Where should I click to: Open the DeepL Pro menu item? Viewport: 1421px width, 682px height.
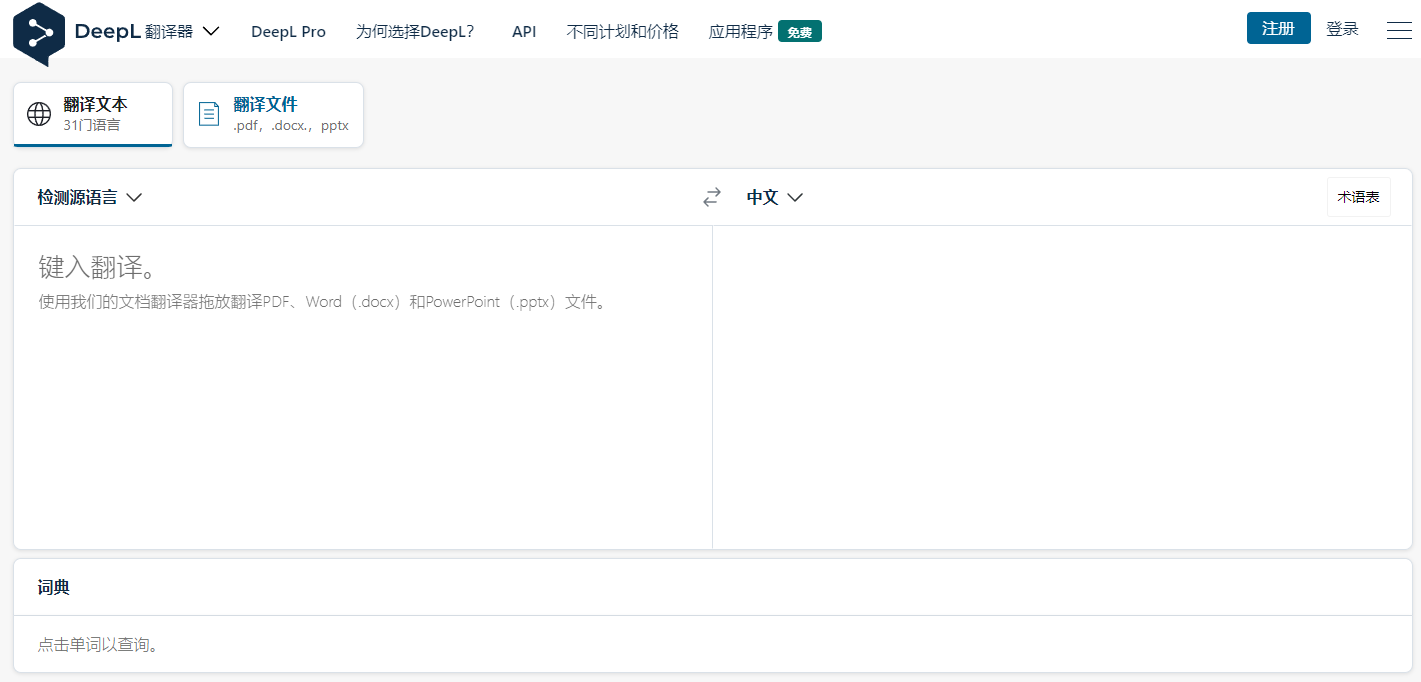[x=288, y=31]
